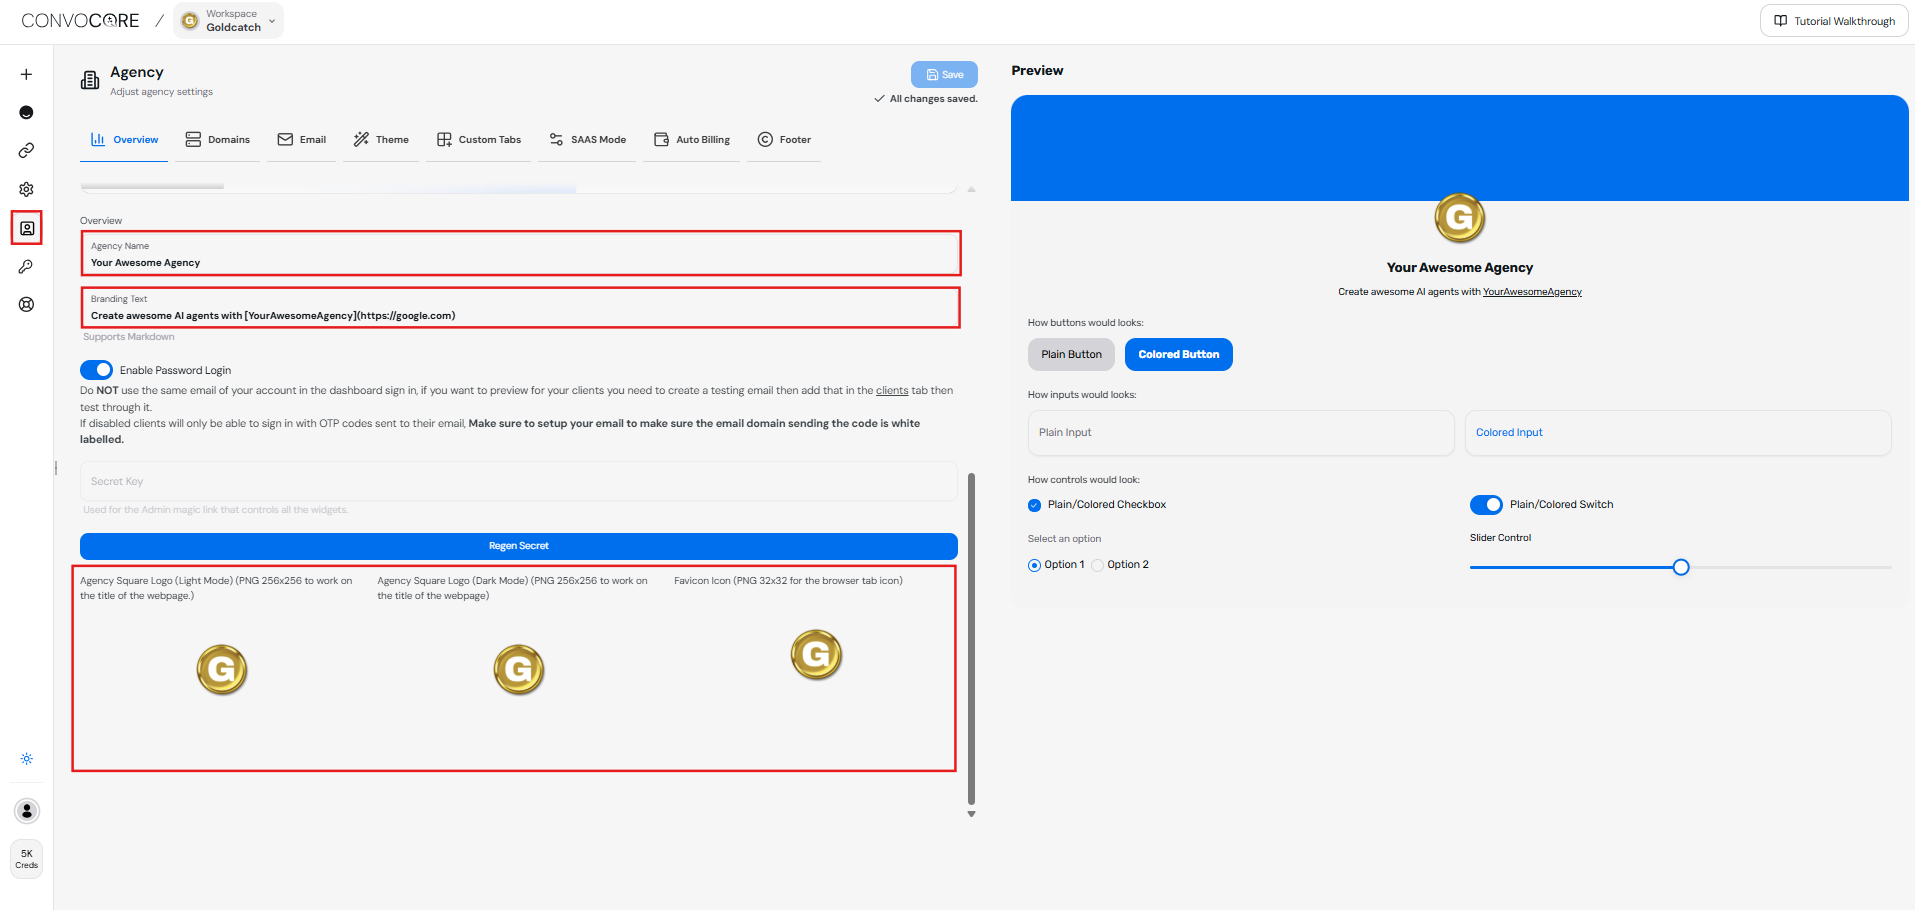Open the help icon at sidebar bottom

(26, 304)
